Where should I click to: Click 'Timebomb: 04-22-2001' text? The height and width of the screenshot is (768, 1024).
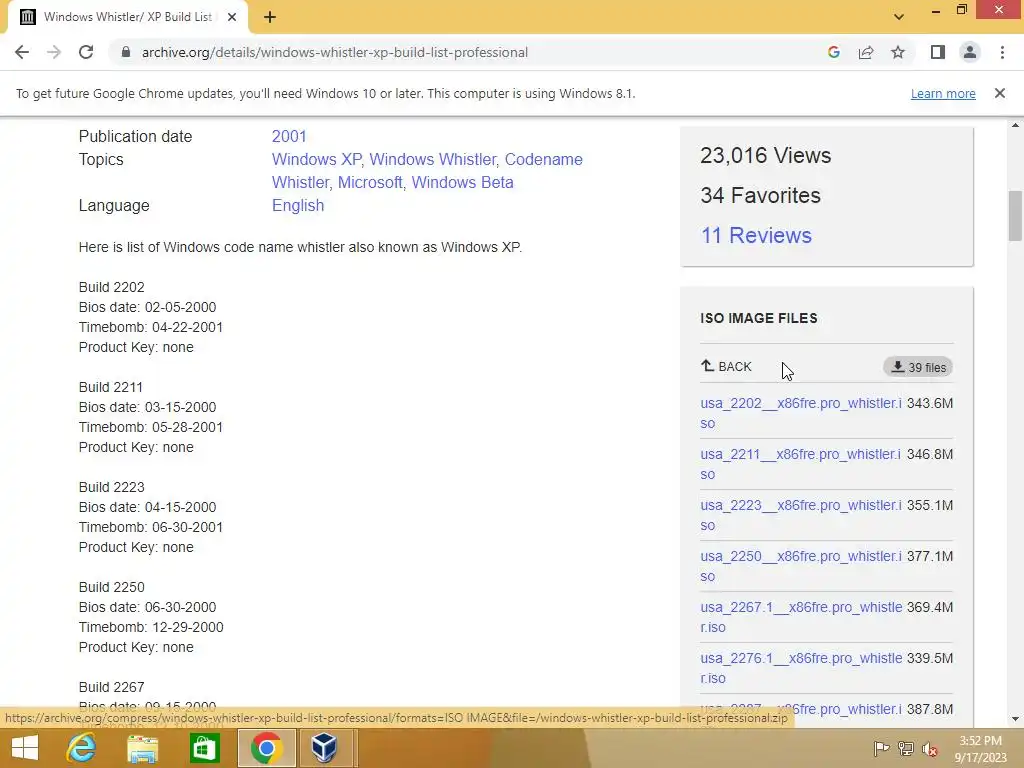click(x=151, y=327)
